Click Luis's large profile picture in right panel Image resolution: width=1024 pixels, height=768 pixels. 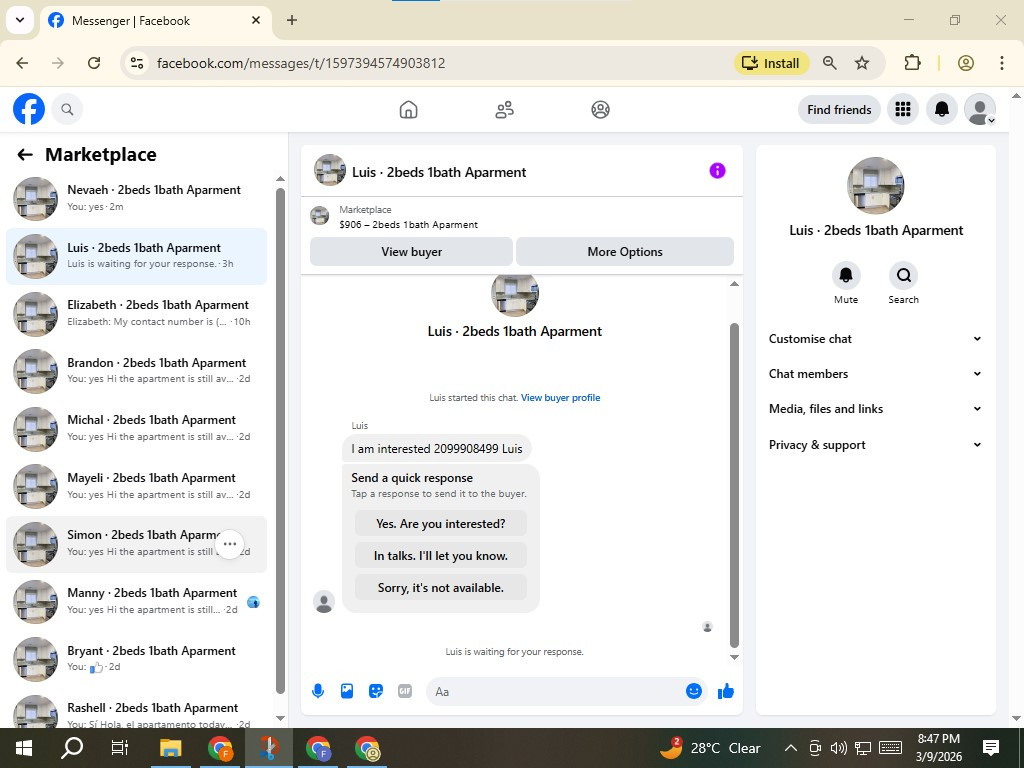click(875, 185)
